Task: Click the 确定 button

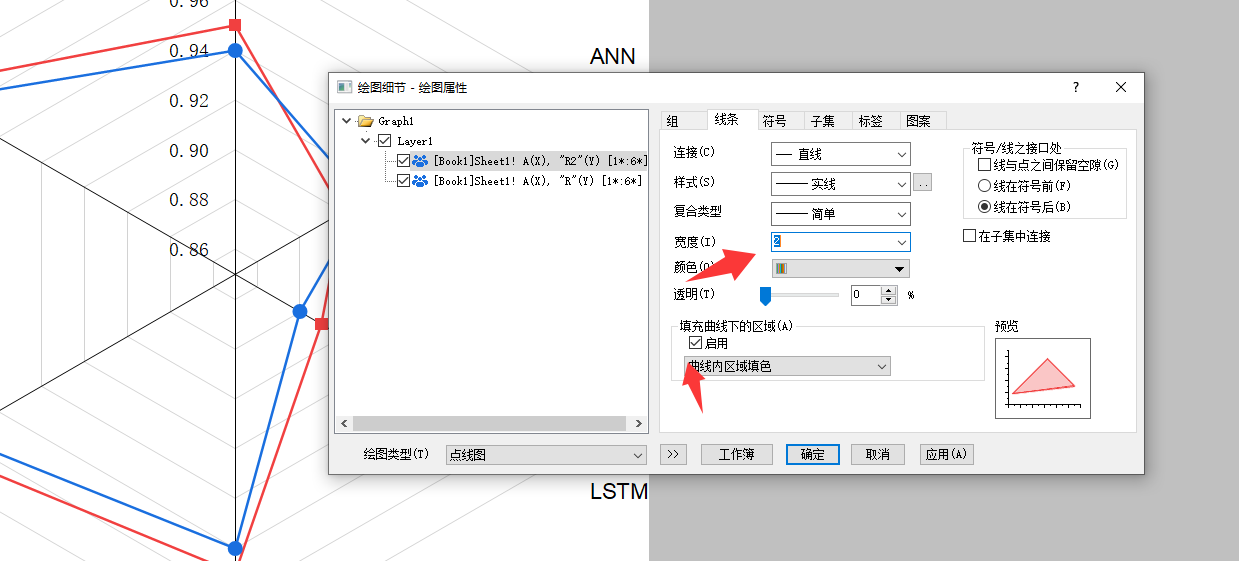Action: point(813,454)
